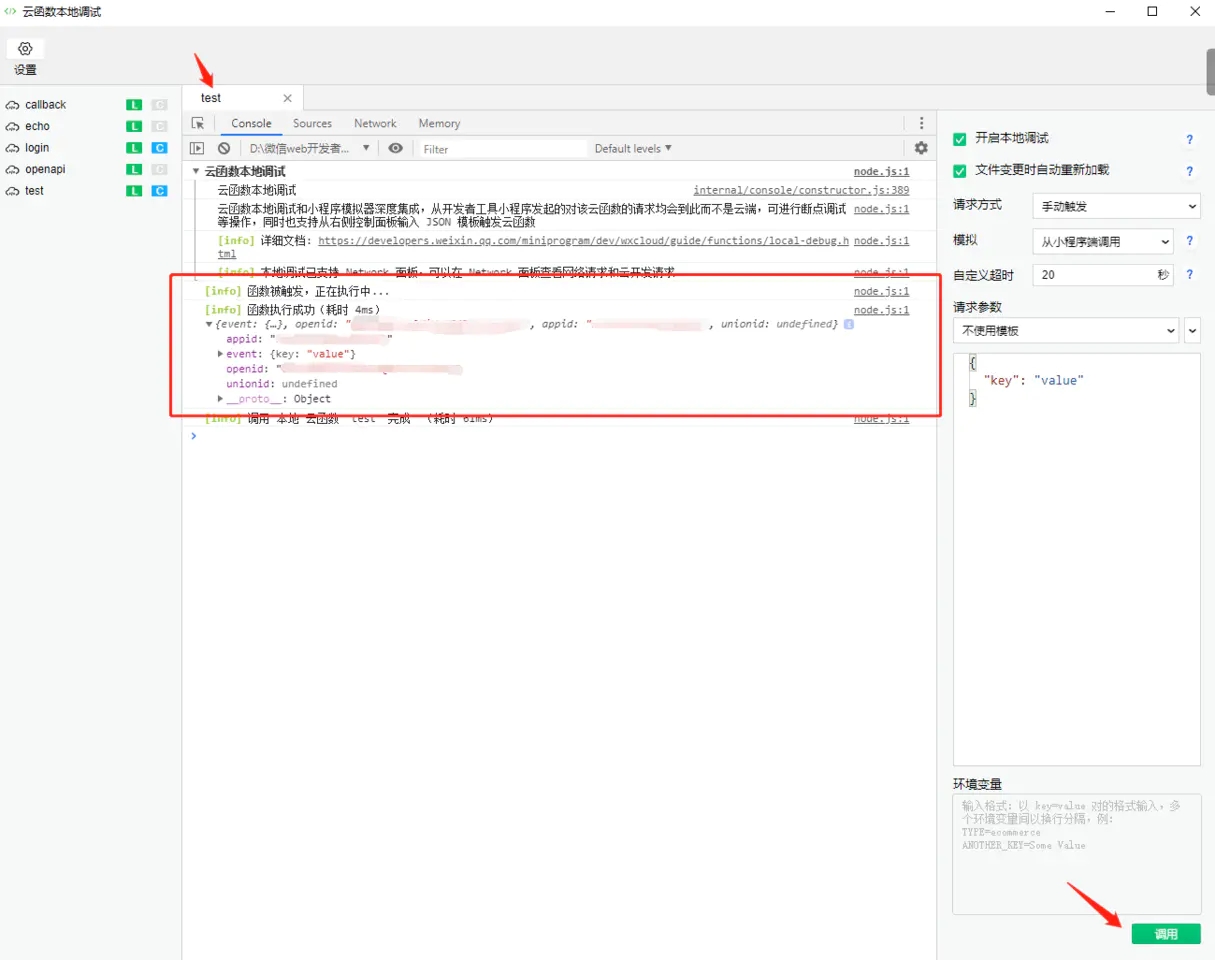Open the 模拟 dropdown showing 从小程序端调用

coord(1103,241)
